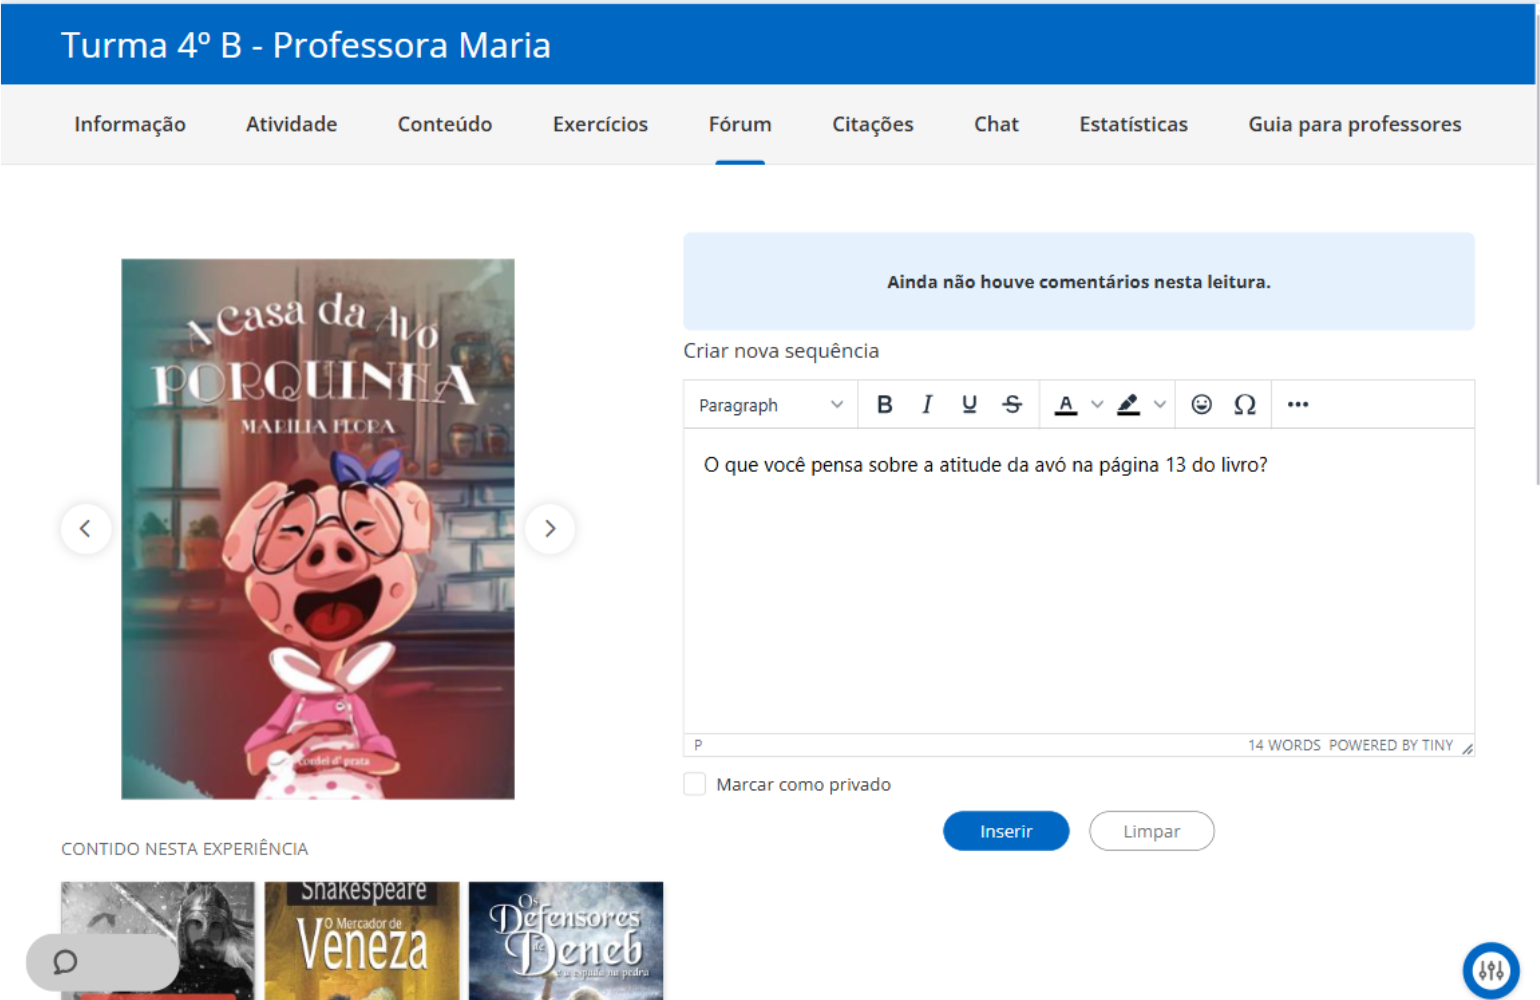Apply background highlight color
Viewport: 1540px width, 1000px height.
point(1128,404)
